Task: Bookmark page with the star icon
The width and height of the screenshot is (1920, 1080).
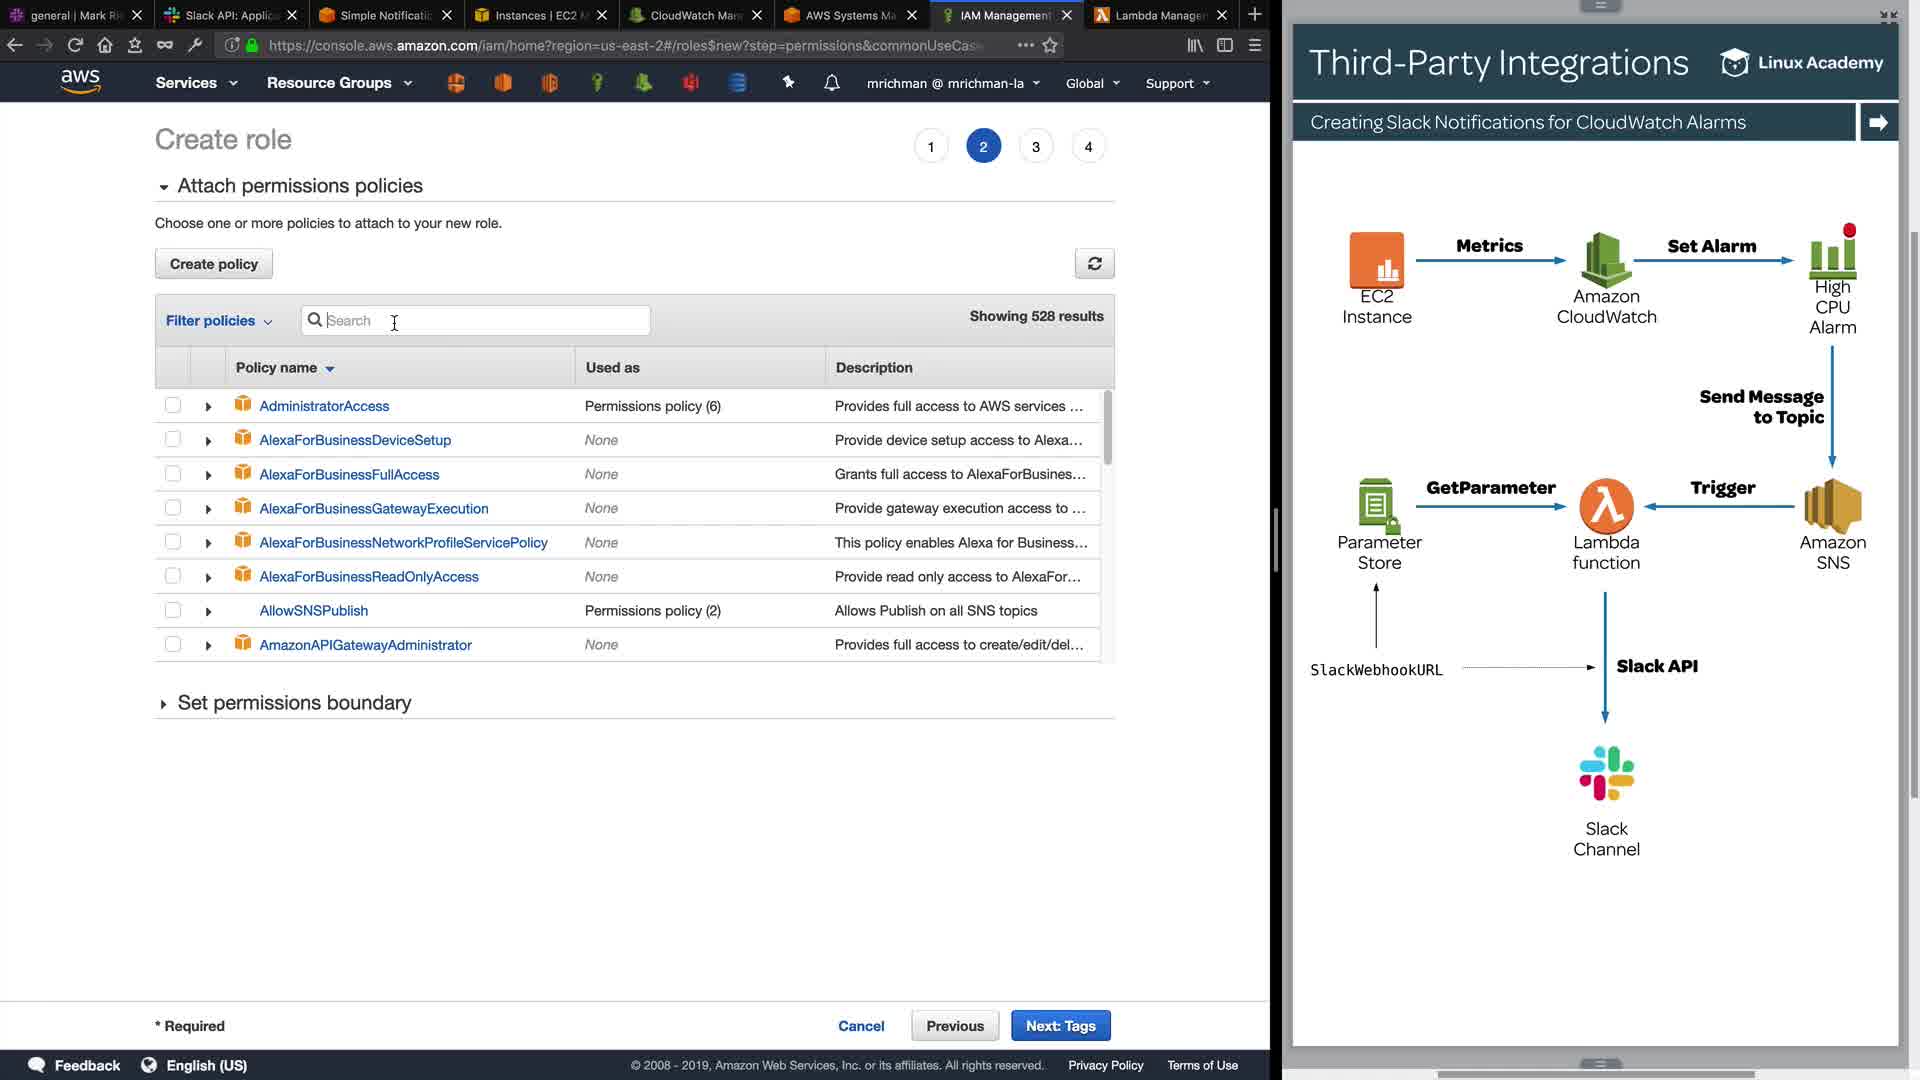Action: pos(1050,45)
